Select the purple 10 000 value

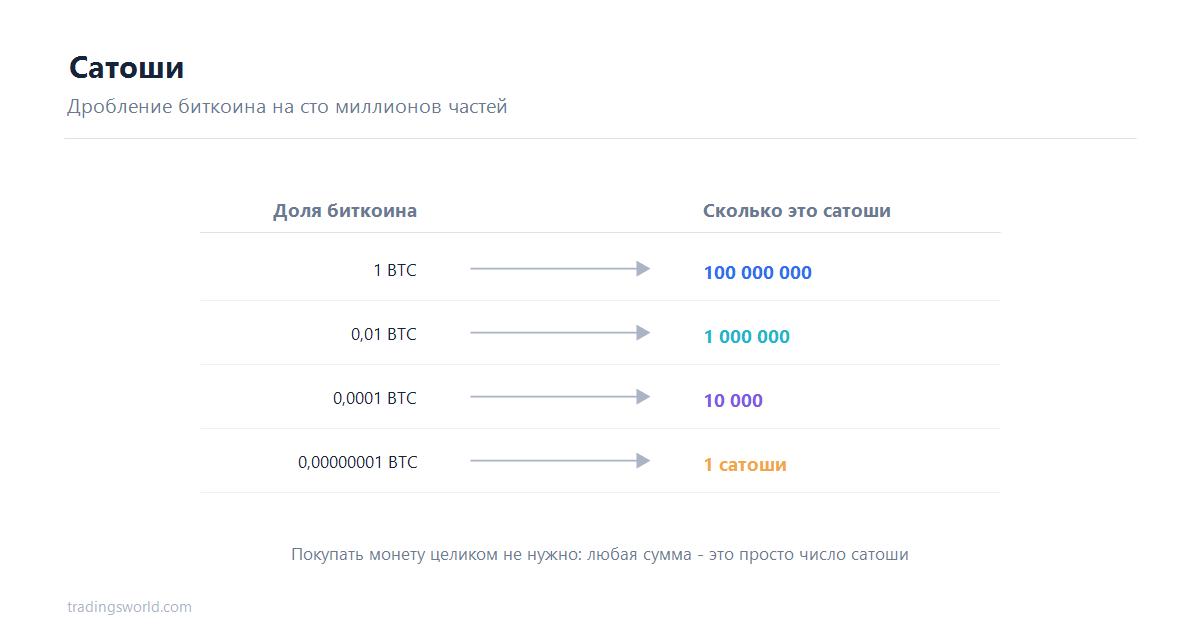click(x=733, y=400)
